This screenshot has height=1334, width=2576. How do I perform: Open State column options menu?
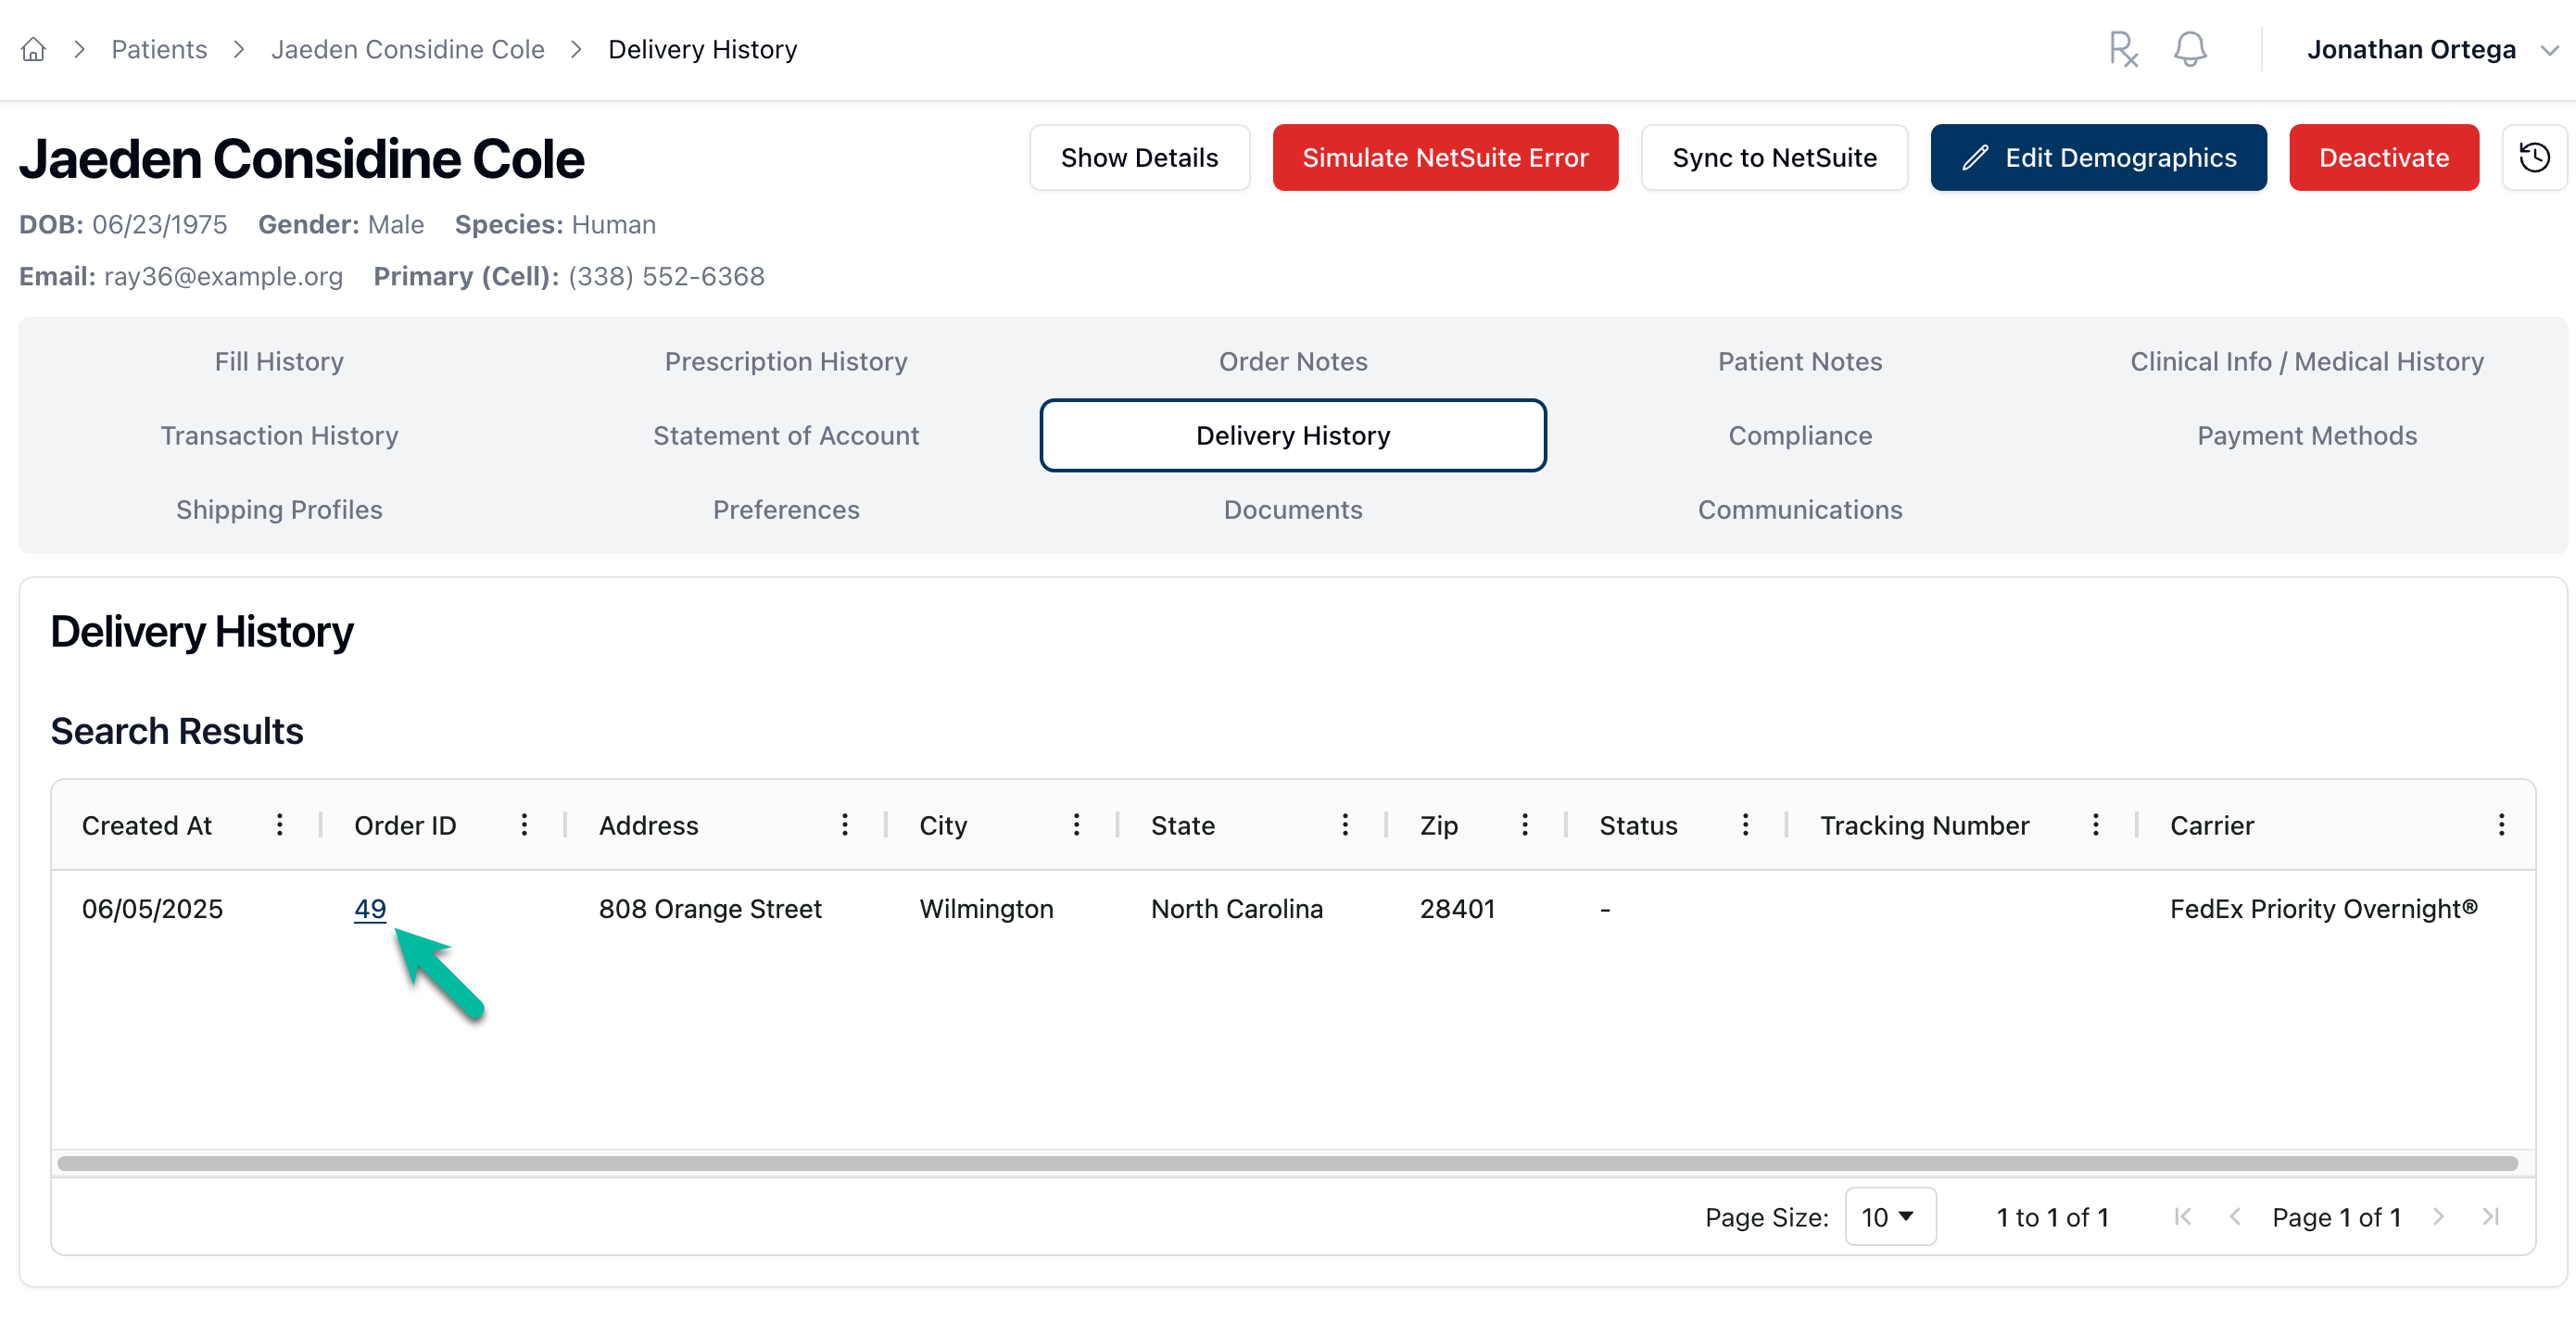pyautogui.click(x=1345, y=825)
